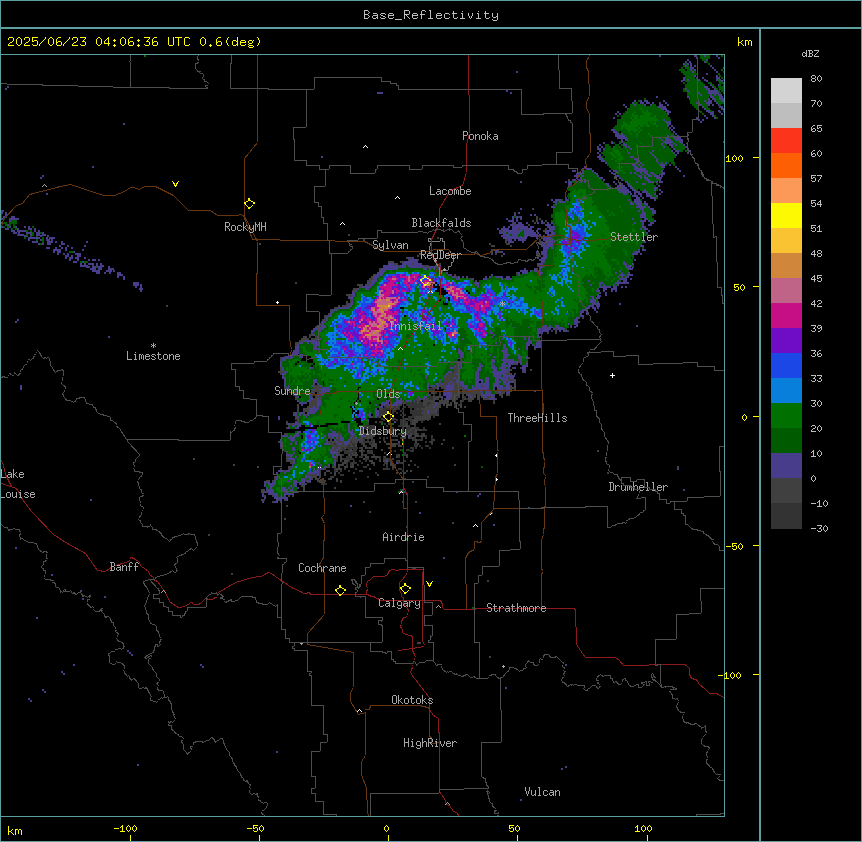Viewport: 862px width, 842px height.
Task: Select the white plus marker north of Drumheller
Action: (612, 375)
